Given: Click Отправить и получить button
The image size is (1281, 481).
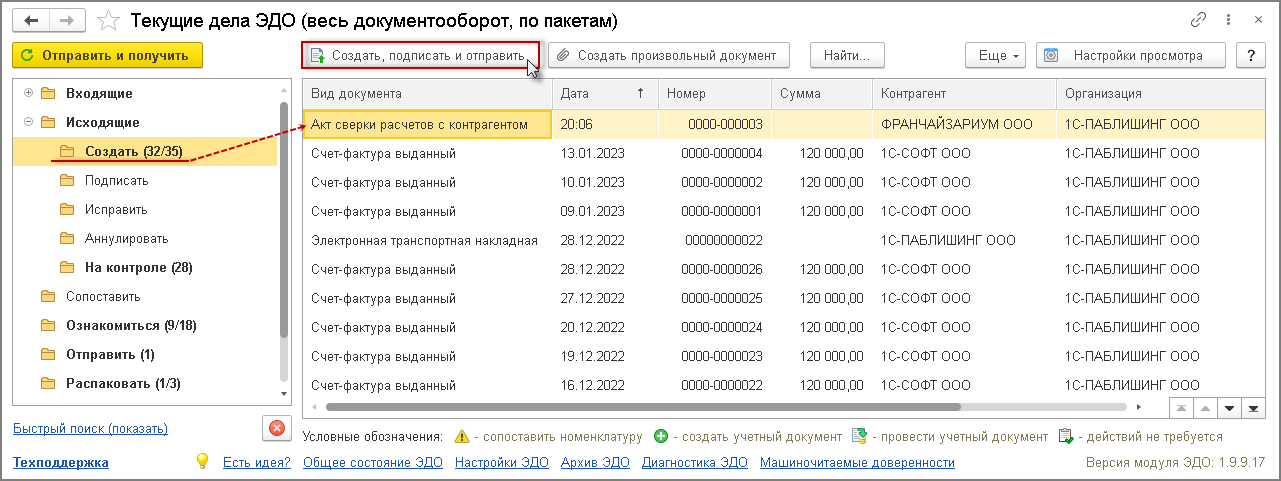Looking at the screenshot, I should (x=108, y=56).
